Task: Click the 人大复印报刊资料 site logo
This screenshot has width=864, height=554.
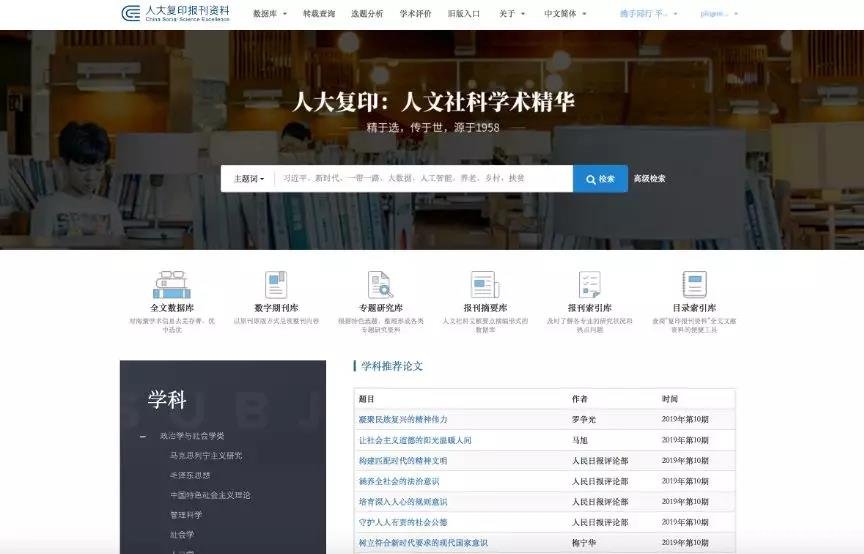Action: [x=175, y=13]
